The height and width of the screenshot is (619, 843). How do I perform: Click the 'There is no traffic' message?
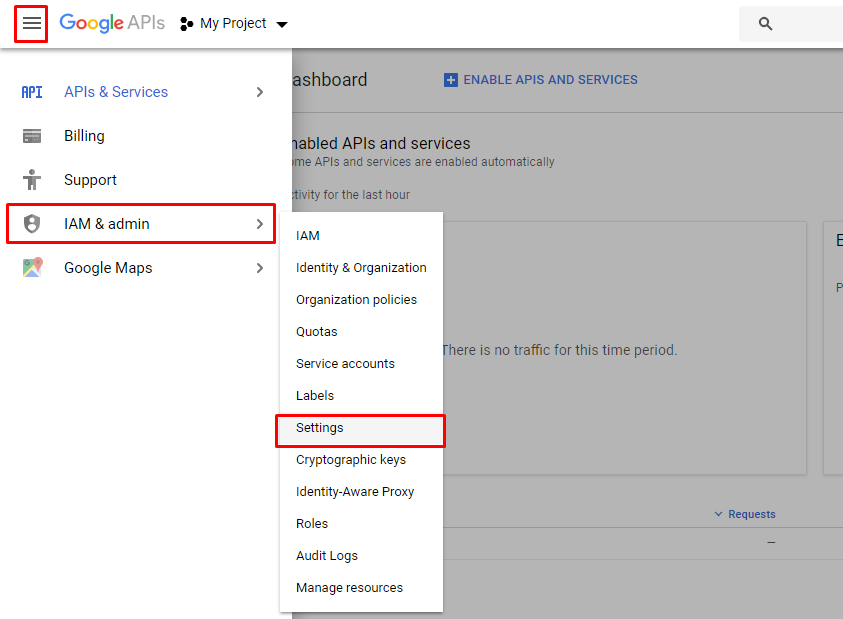[559, 350]
